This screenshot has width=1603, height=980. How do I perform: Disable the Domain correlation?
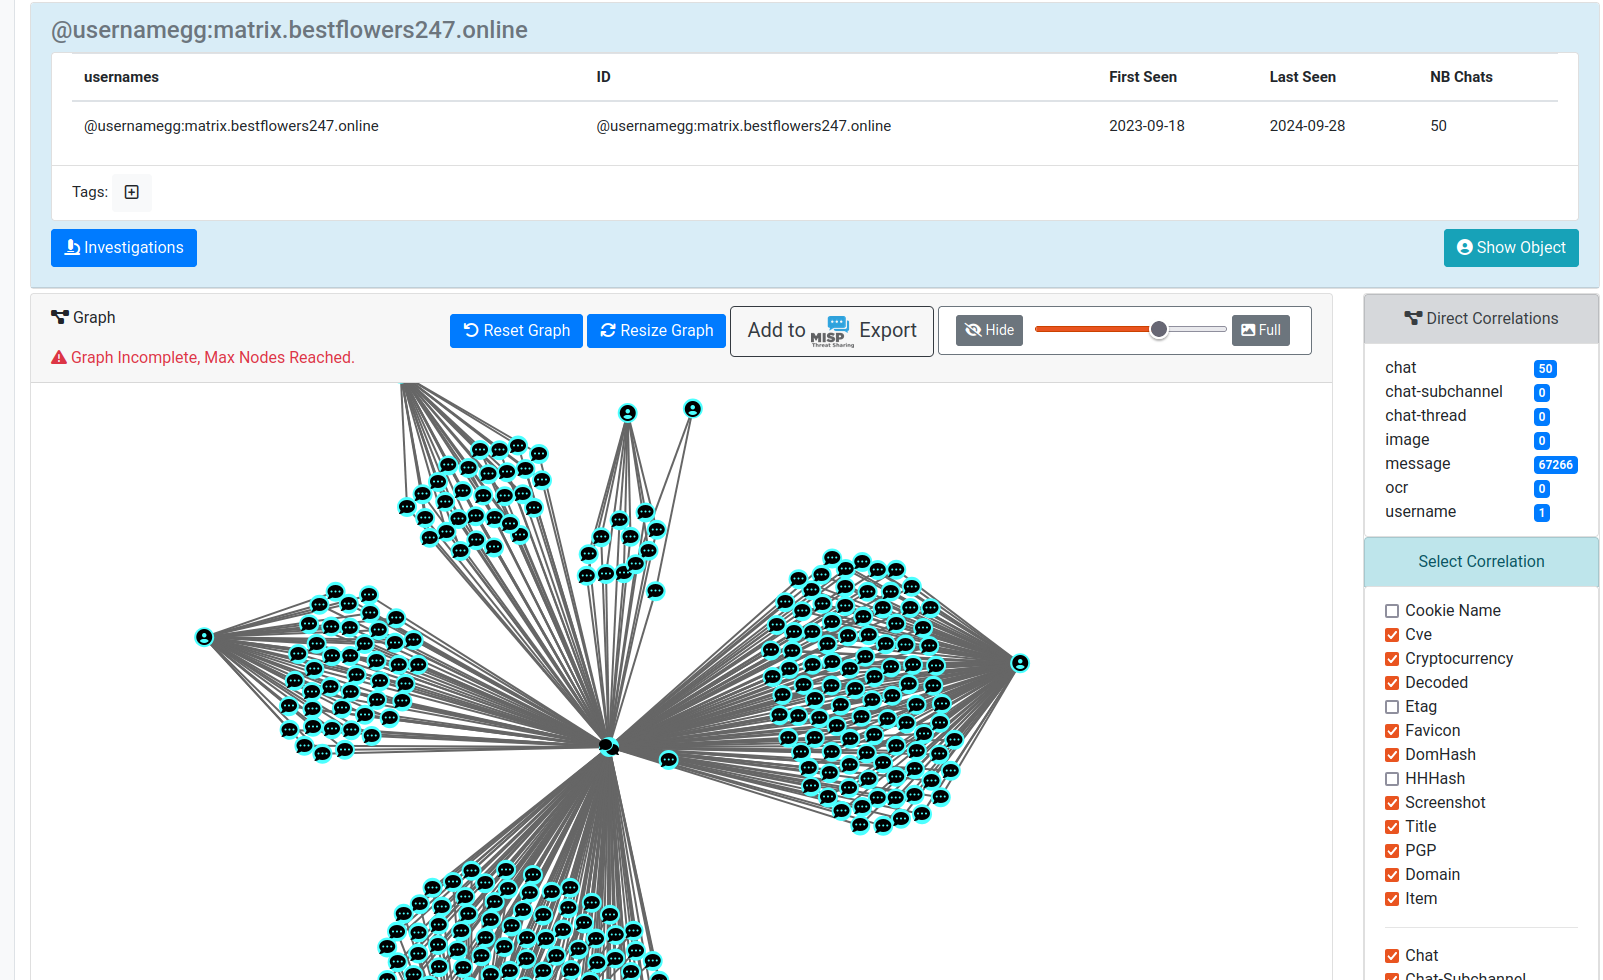click(x=1392, y=875)
